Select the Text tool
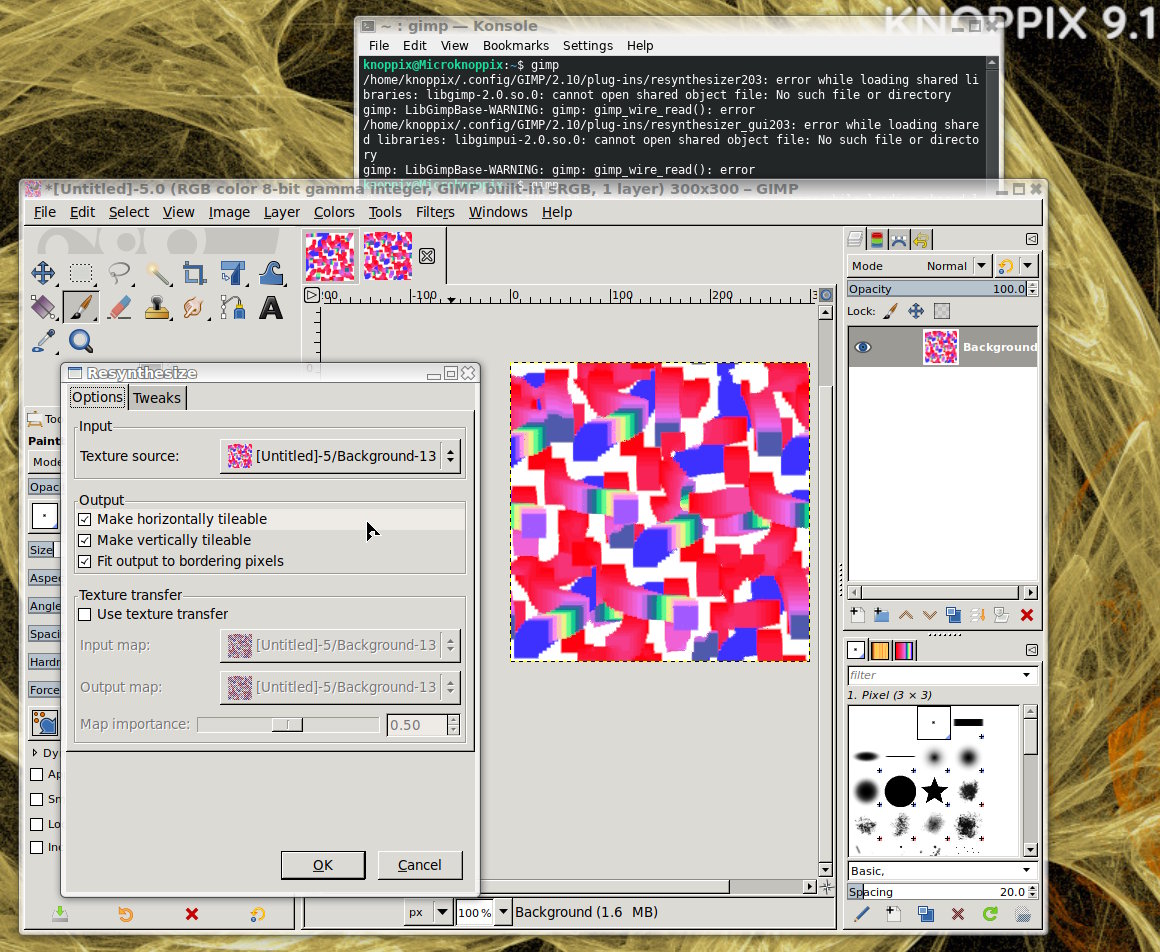This screenshot has height=952, width=1160. tap(271, 307)
